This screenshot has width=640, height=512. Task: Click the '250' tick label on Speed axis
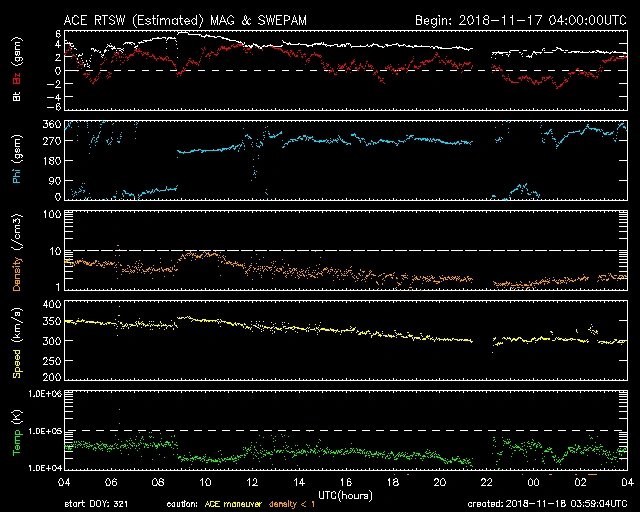click(x=52, y=361)
